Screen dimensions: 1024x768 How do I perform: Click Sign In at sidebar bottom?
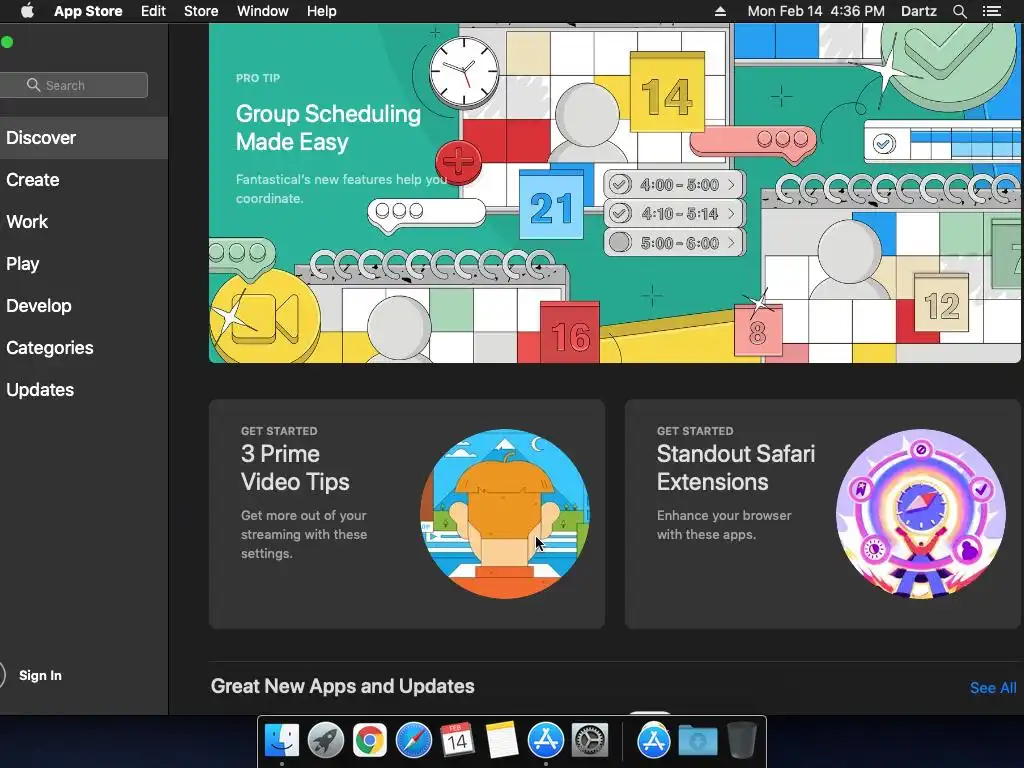pos(40,675)
